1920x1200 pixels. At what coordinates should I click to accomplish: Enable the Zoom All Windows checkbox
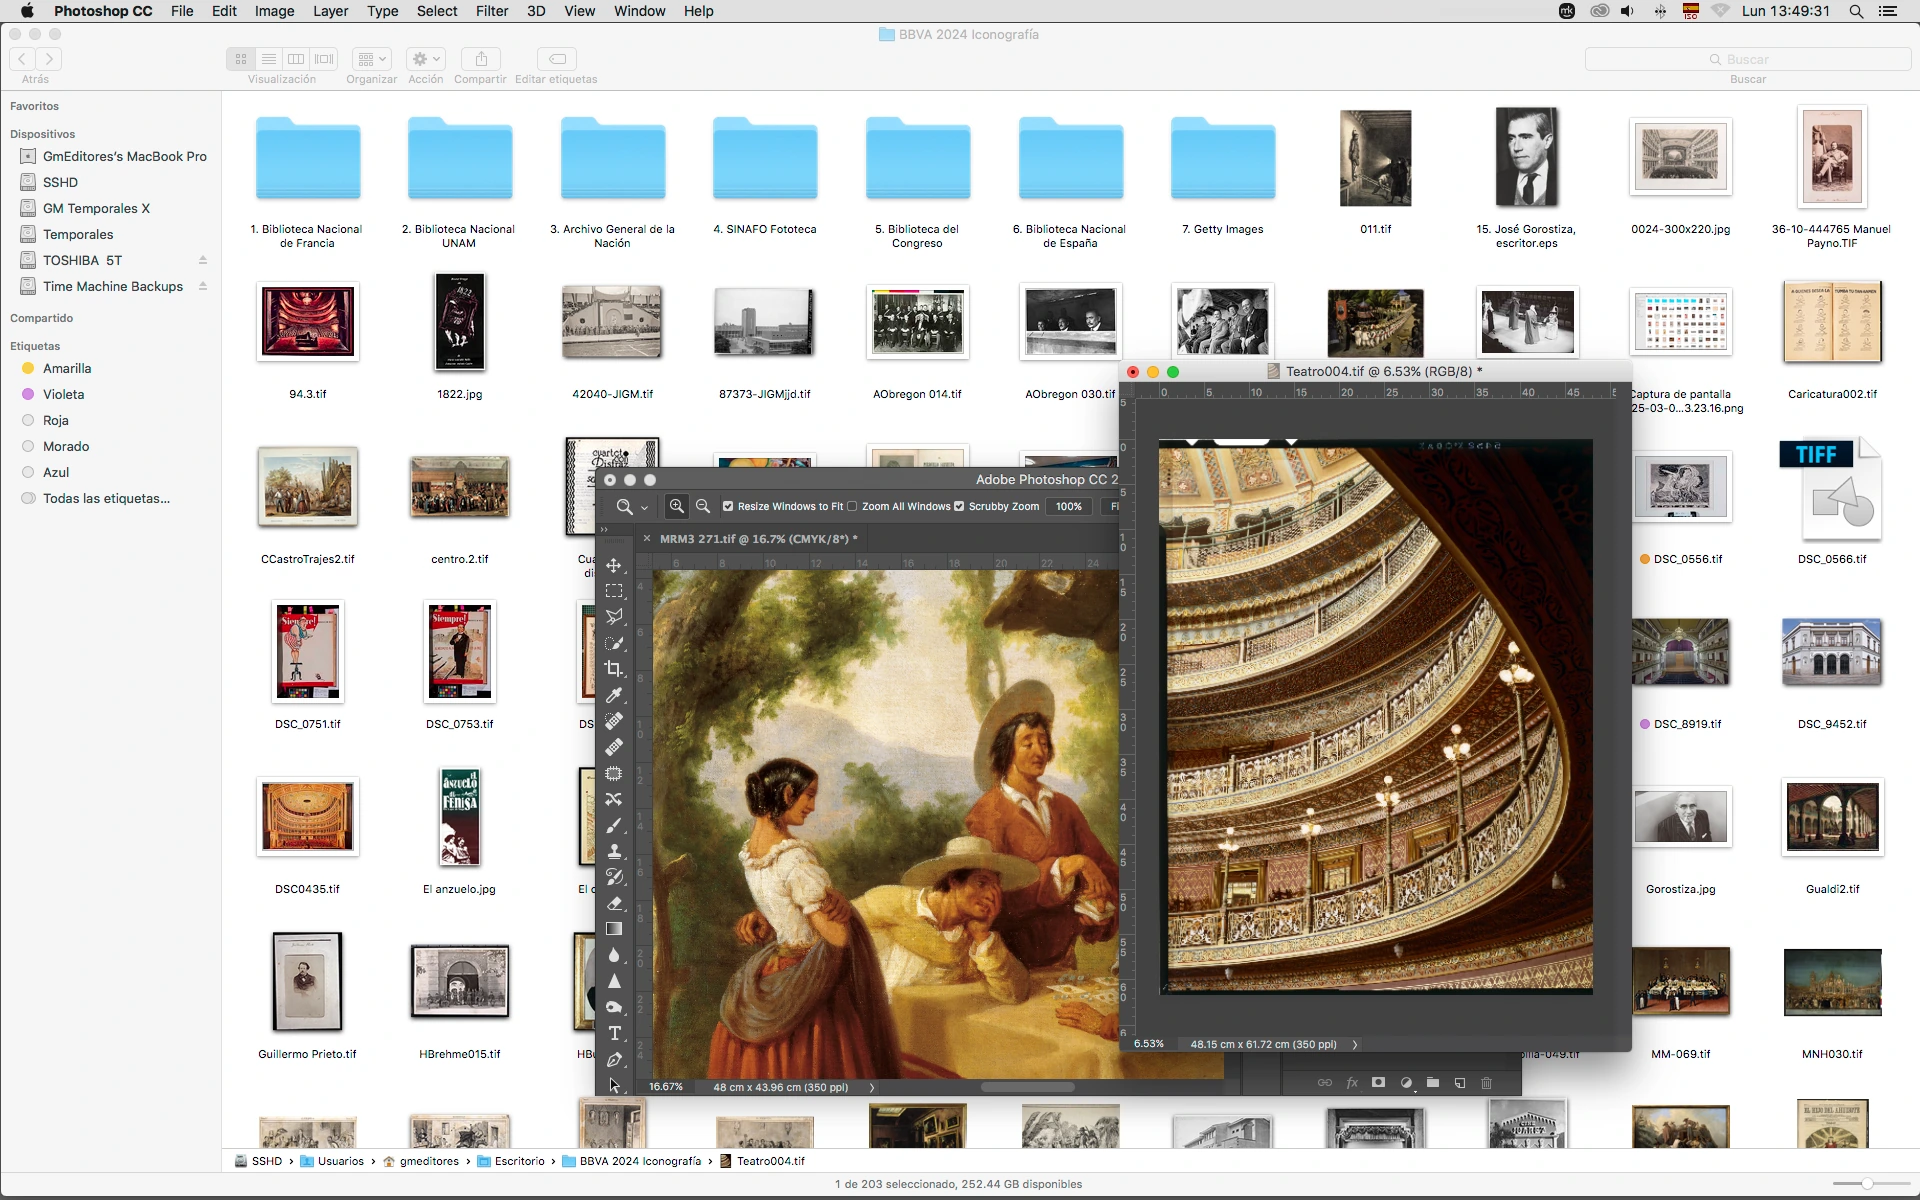coord(852,506)
